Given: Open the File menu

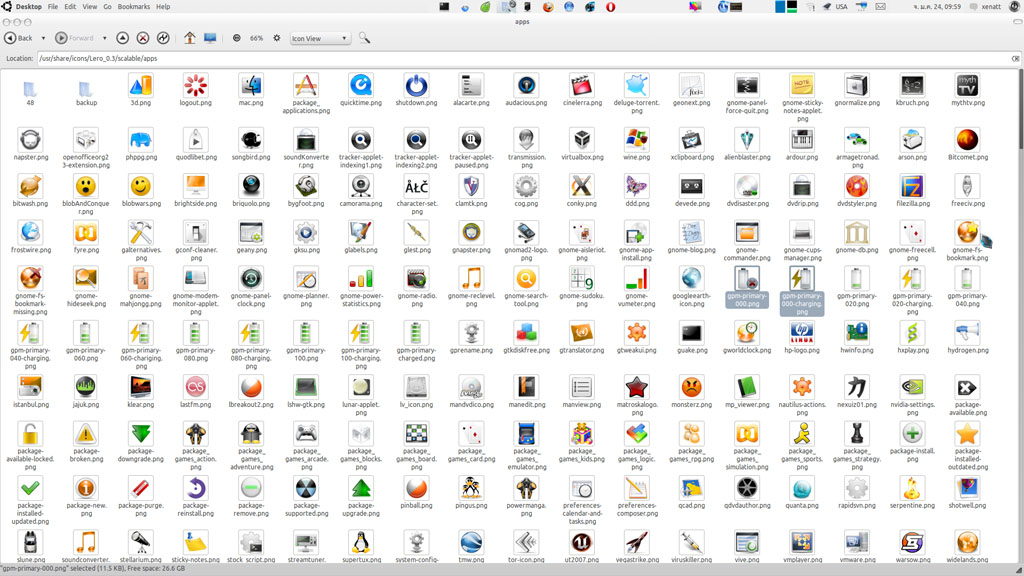Looking at the screenshot, I should click(53, 7).
